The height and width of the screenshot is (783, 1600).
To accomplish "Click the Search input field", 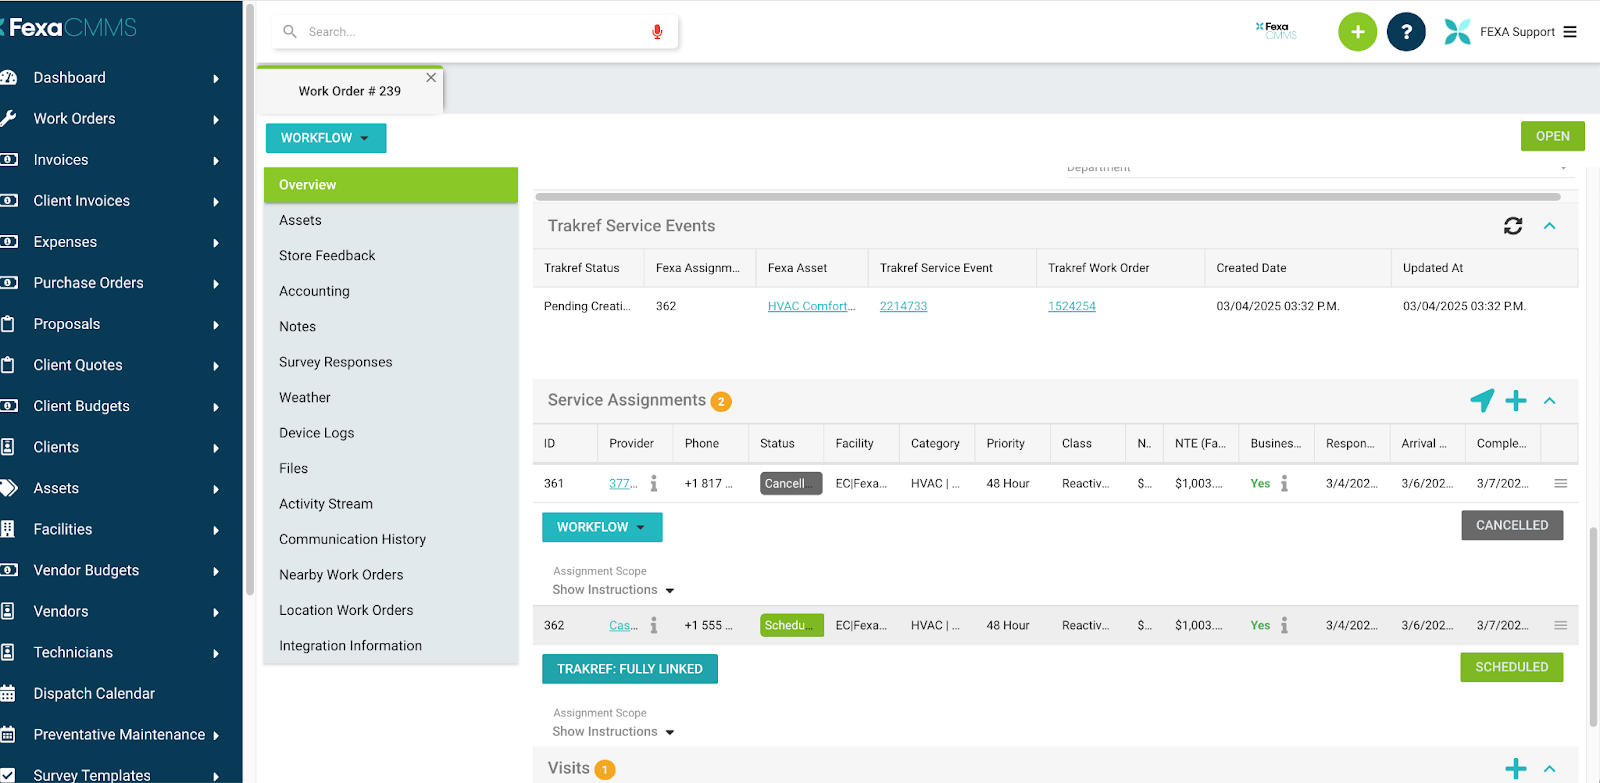I will point(475,32).
